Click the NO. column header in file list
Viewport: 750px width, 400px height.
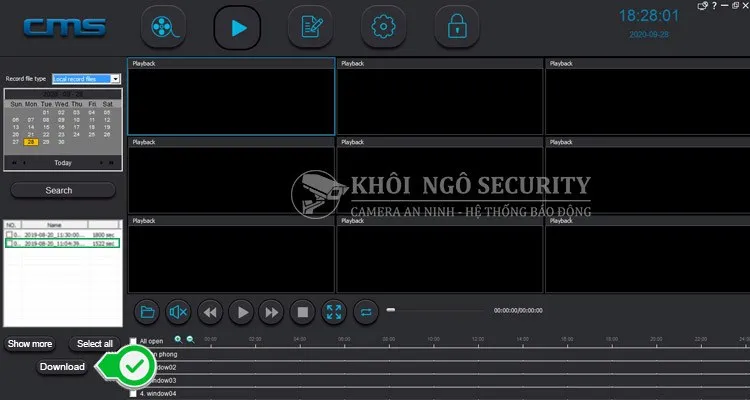[11, 224]
